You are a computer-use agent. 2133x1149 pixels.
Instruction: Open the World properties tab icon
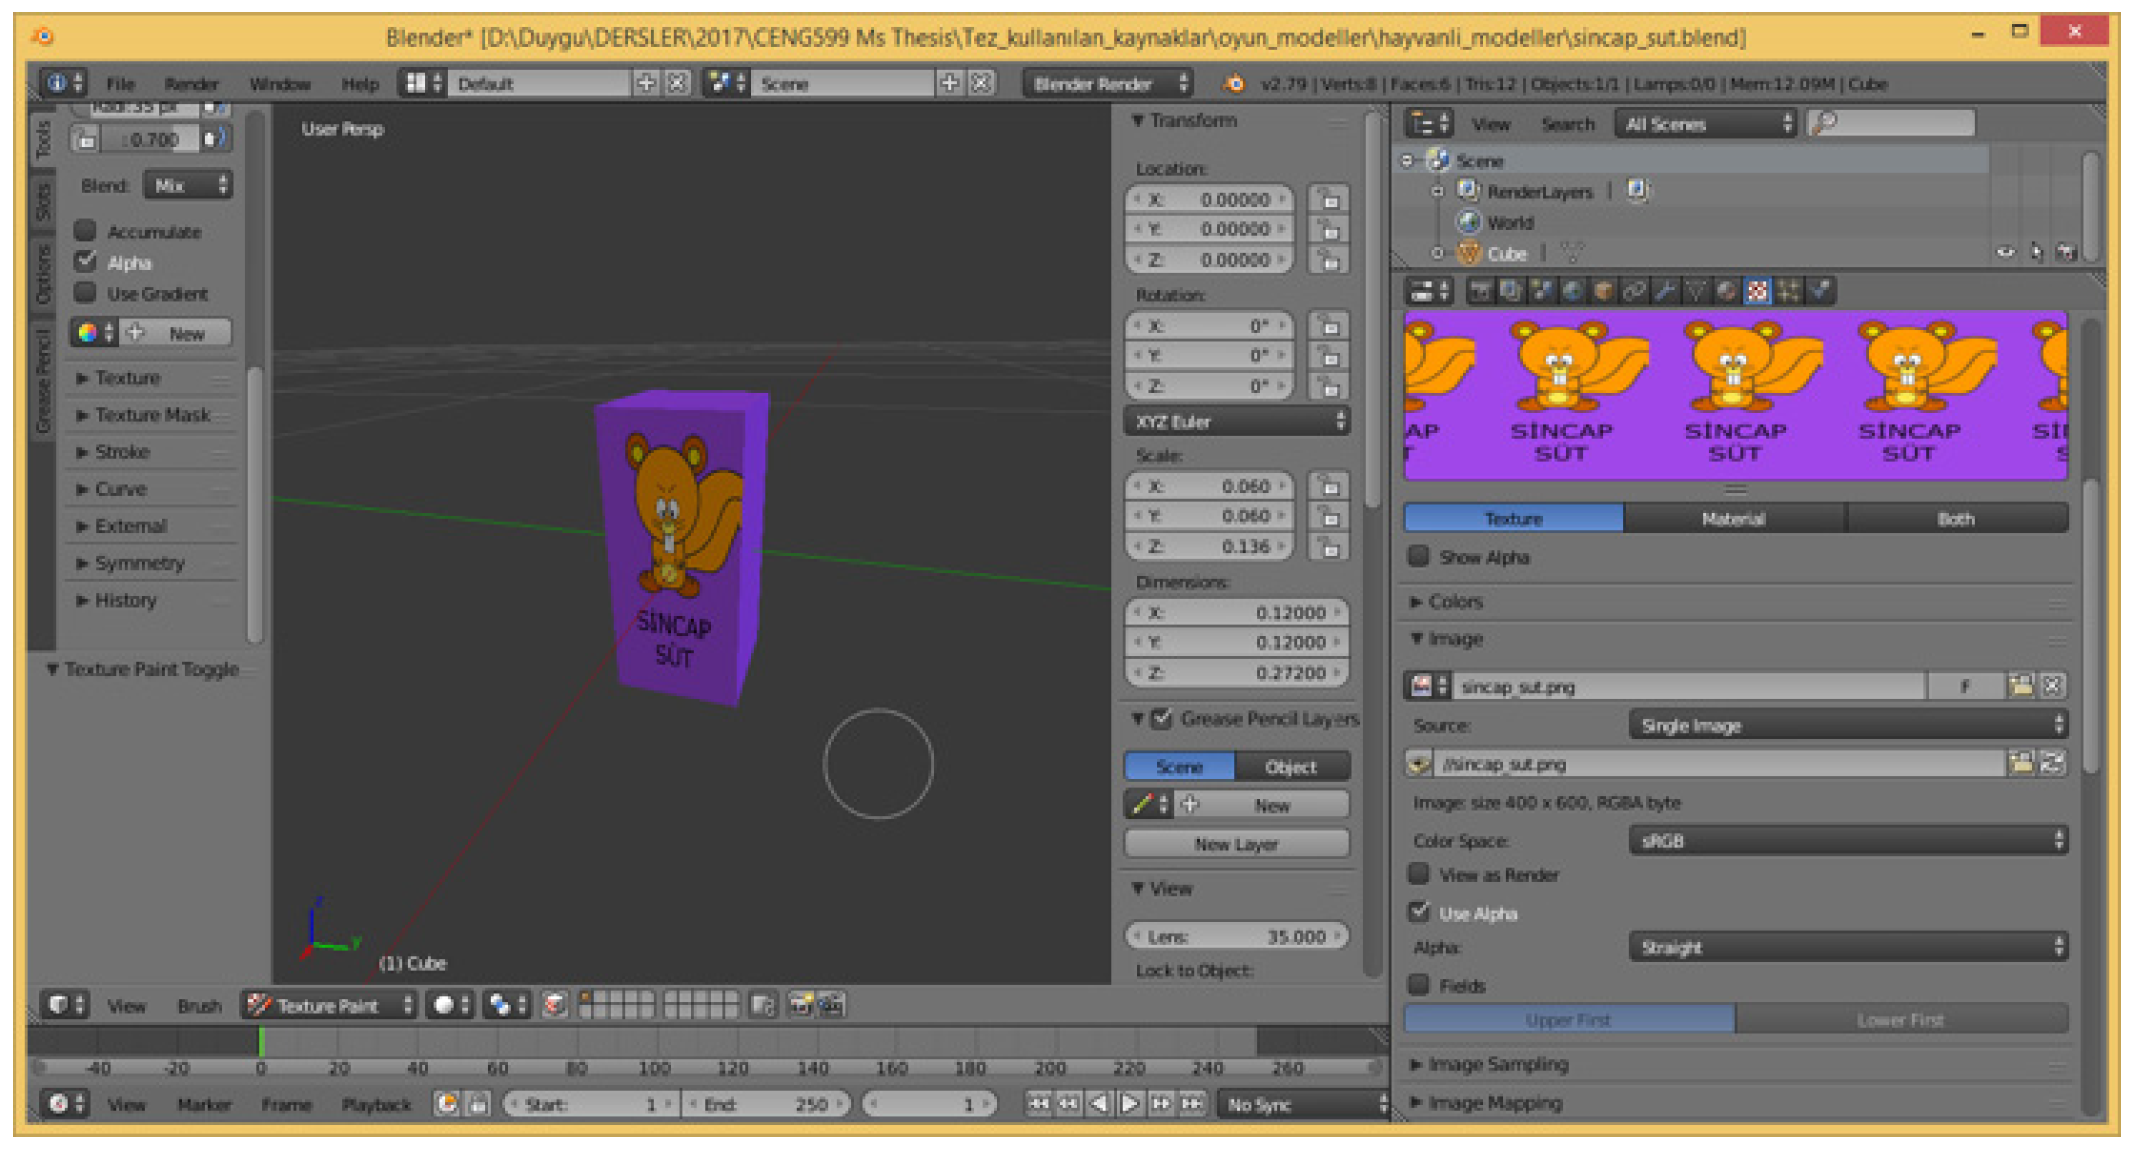[x=1572, y=291]
